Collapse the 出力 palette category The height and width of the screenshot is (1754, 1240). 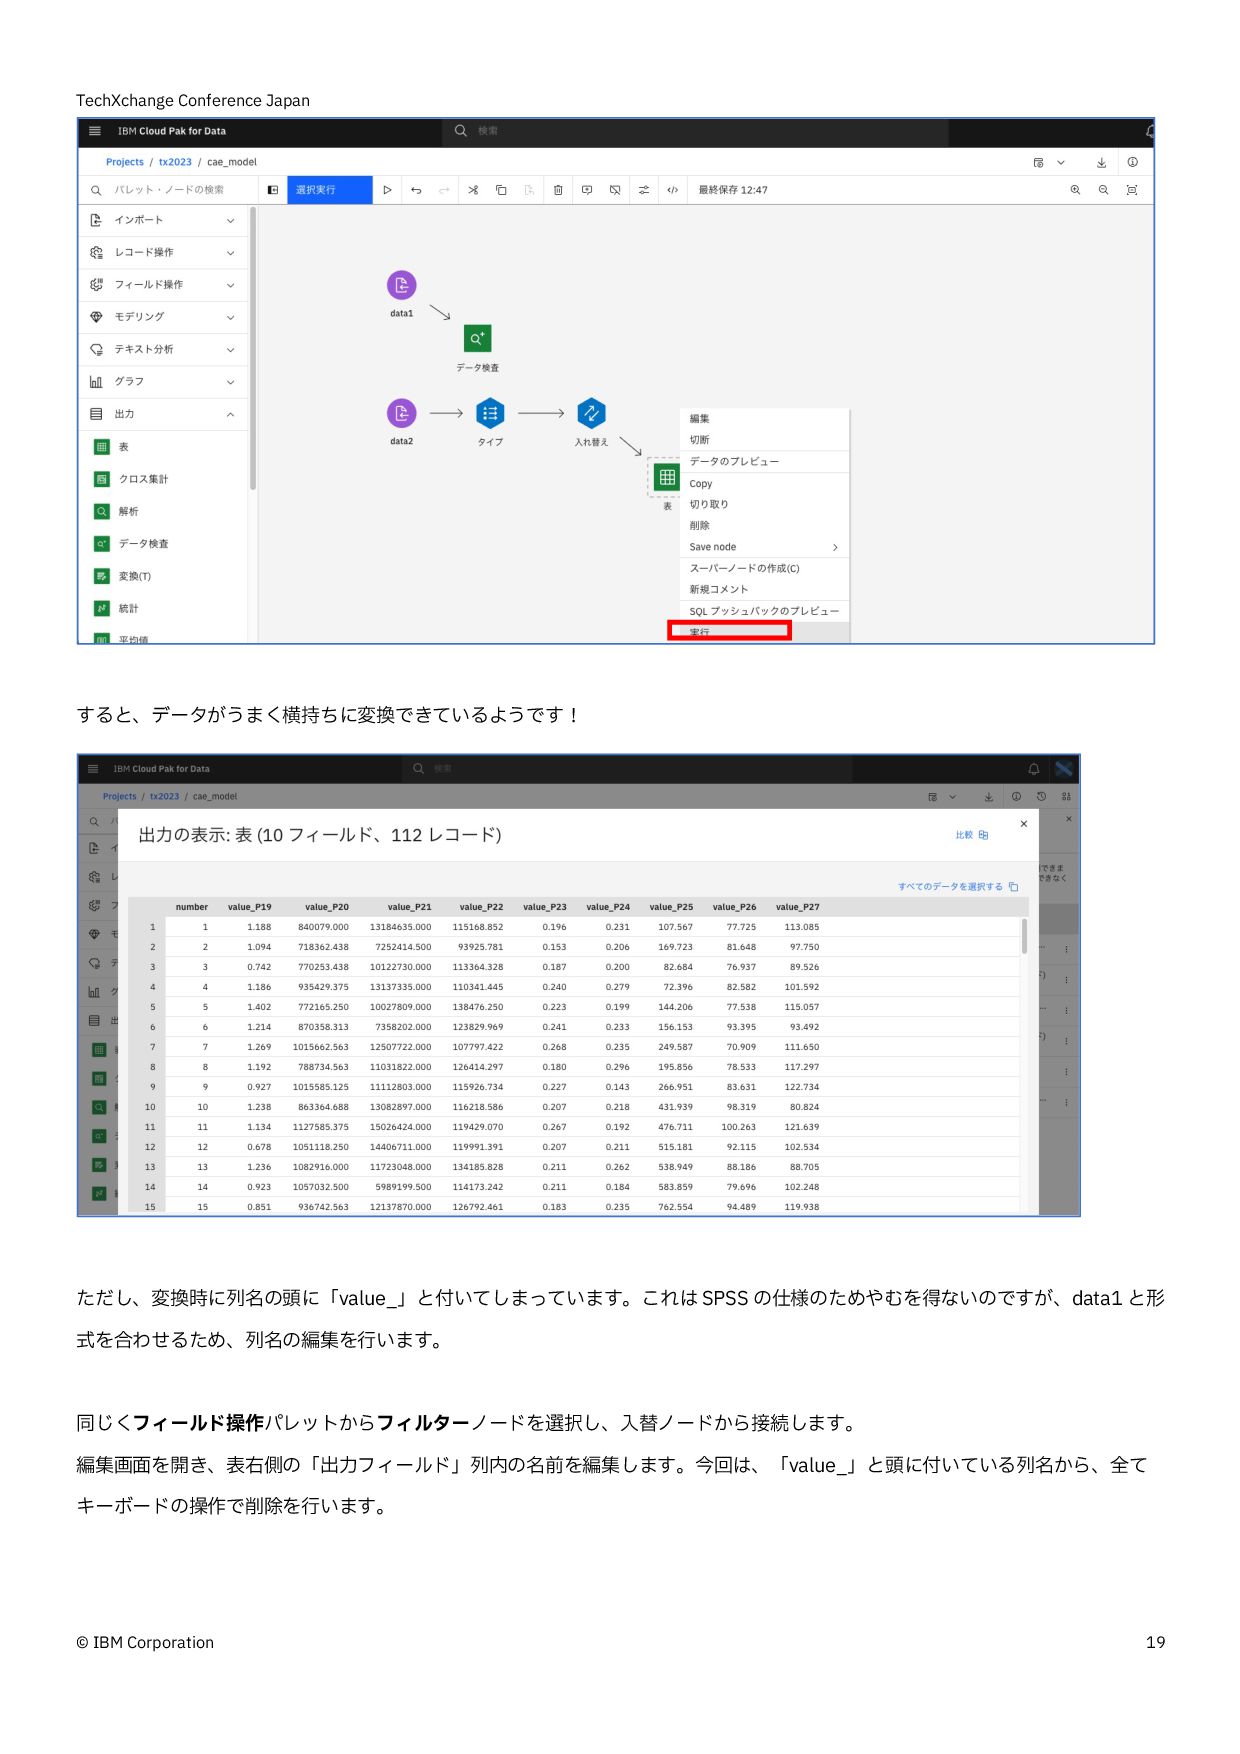pos(164,414)
